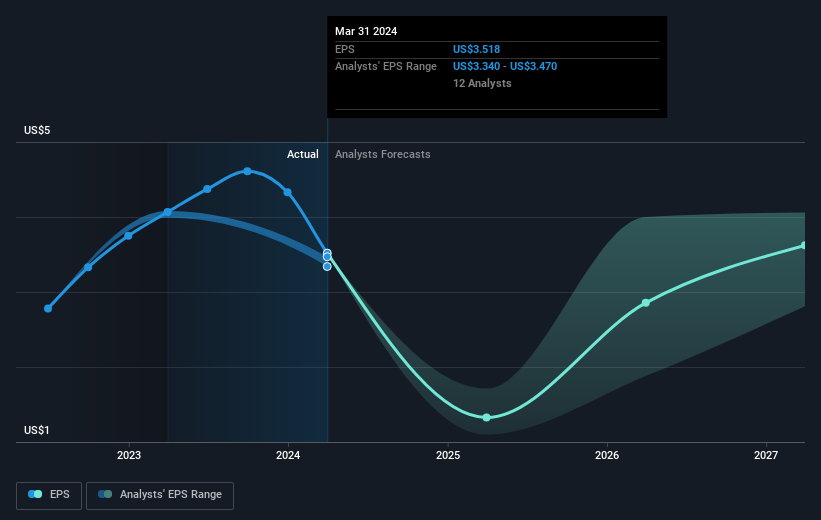The image size is (821, 520).
Task: Click the US$3.518 EPS value in tooltip
Action: tap(476, 49)
